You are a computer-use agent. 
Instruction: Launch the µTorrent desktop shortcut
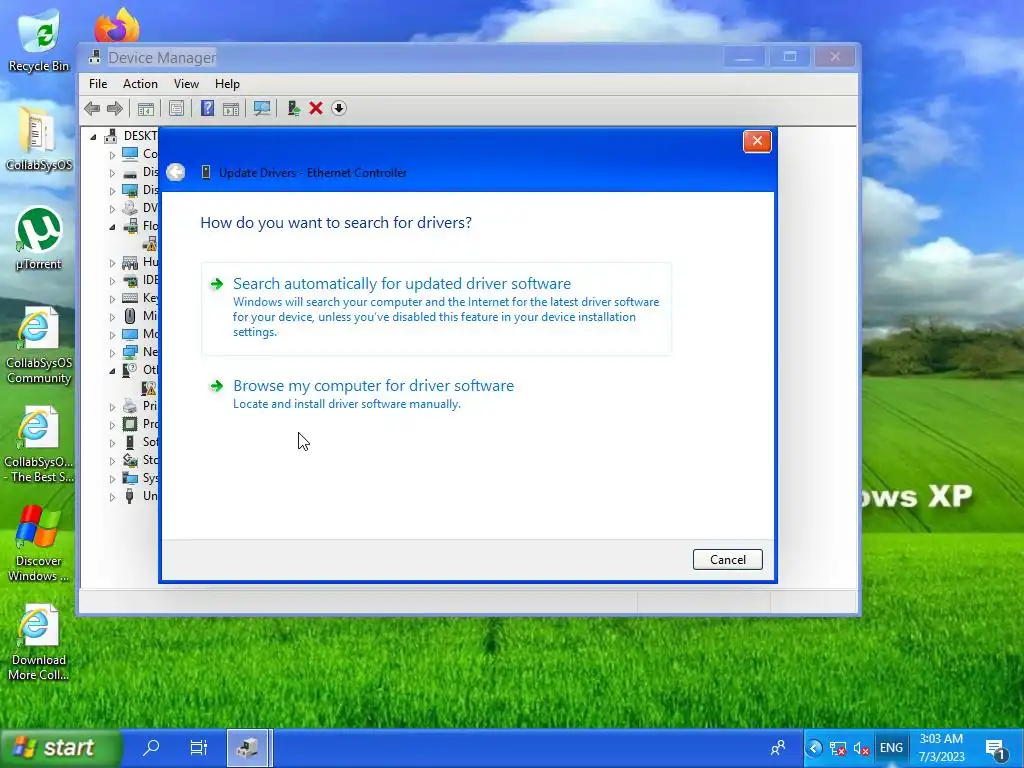[x=39, y=238]
